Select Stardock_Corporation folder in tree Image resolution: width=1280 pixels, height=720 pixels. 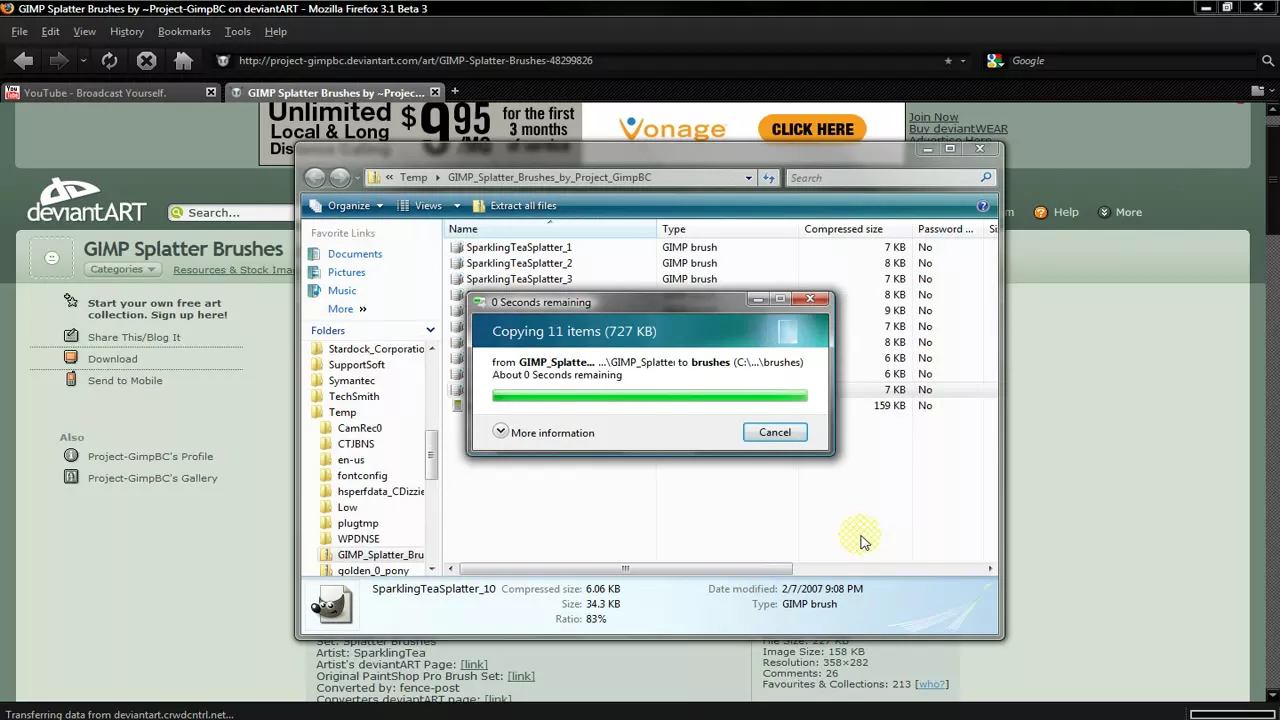(370, 349)
